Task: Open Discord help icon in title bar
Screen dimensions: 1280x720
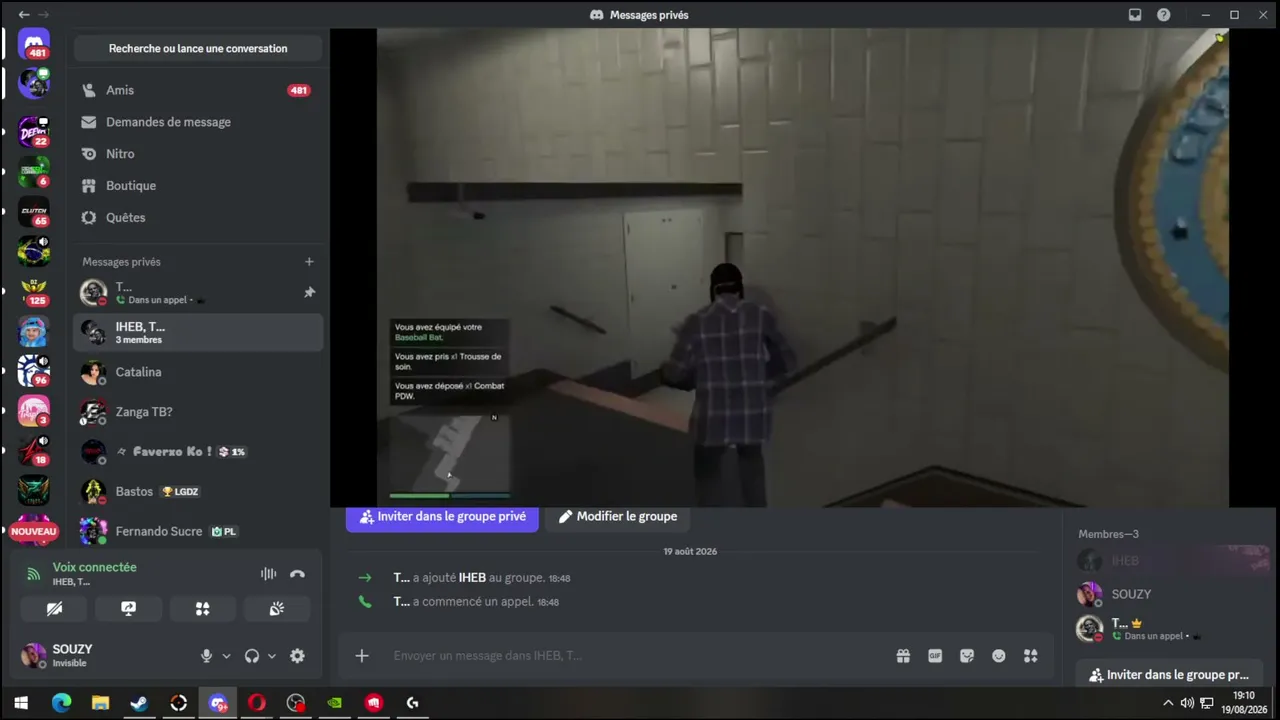Action: click(1164, 15)
